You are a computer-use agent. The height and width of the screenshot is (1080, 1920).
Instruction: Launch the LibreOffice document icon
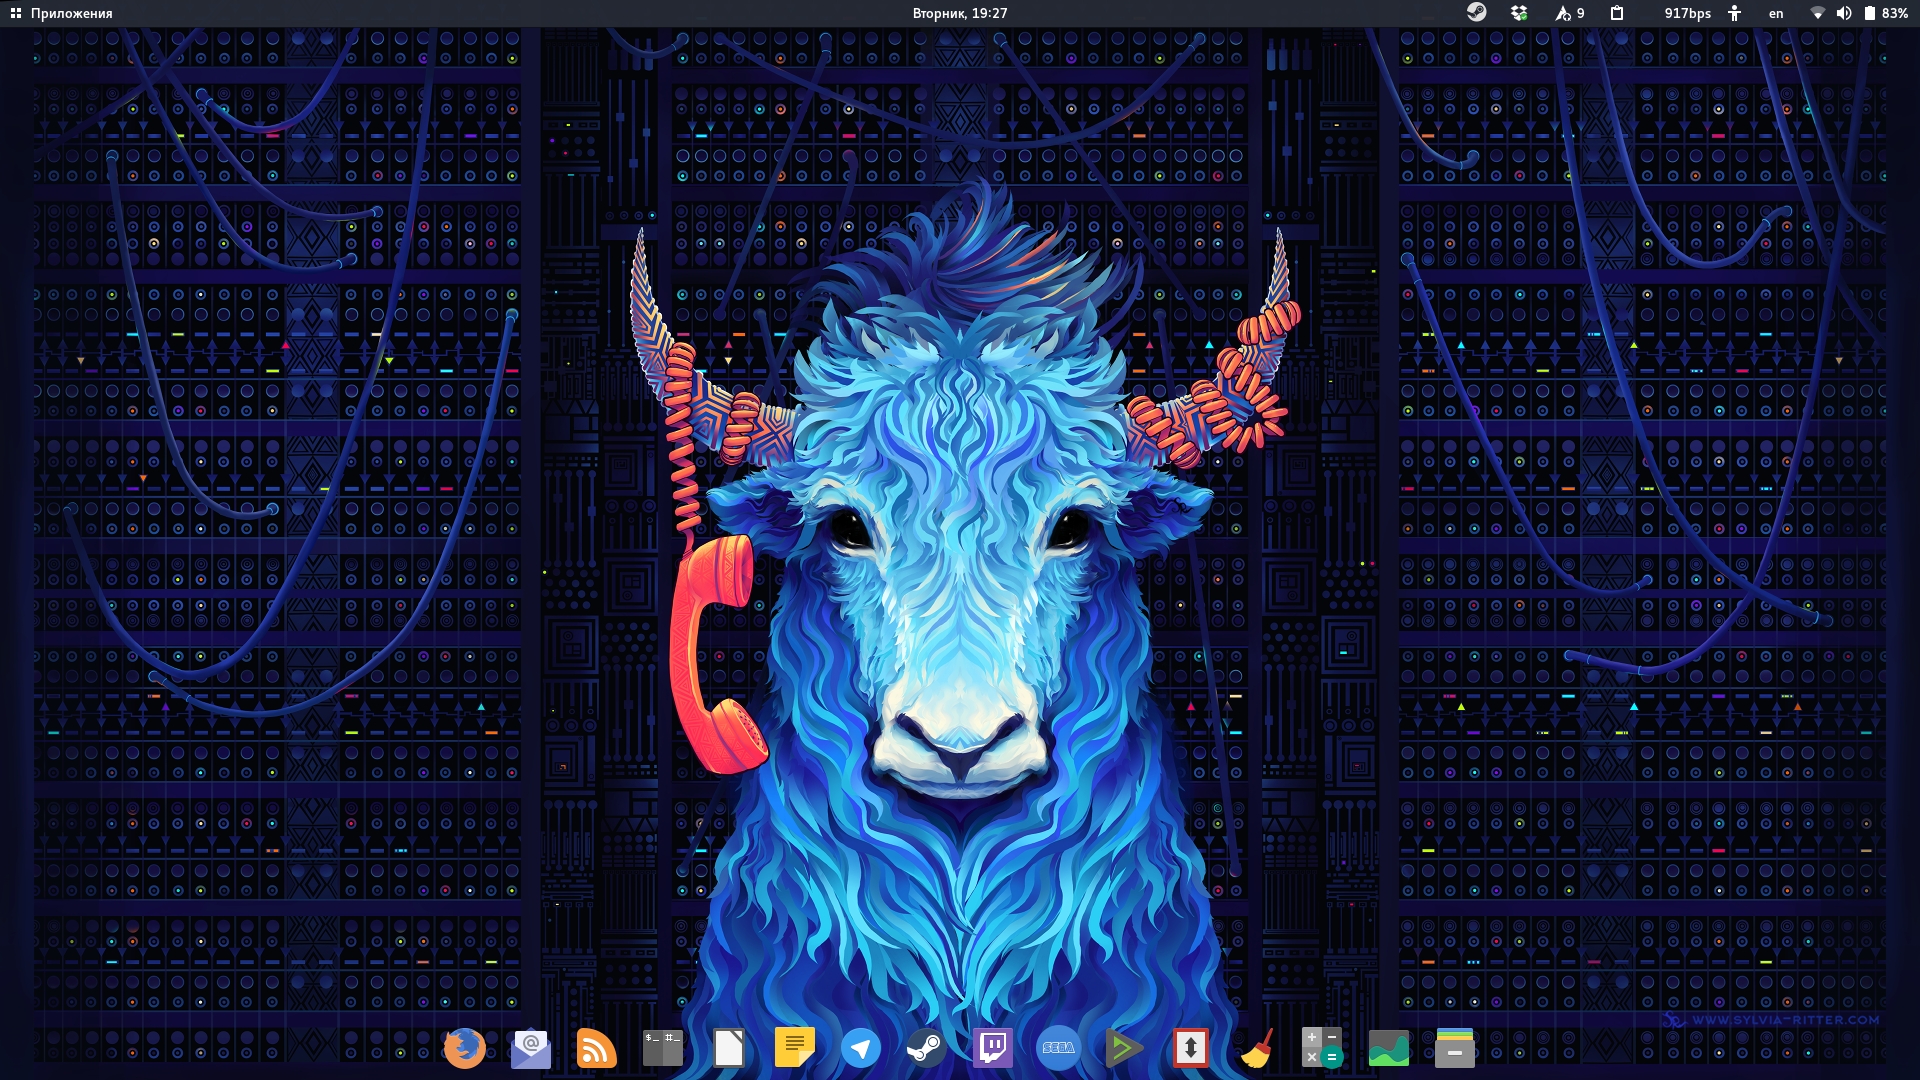pyautogui.click(x=729, y=1048)
